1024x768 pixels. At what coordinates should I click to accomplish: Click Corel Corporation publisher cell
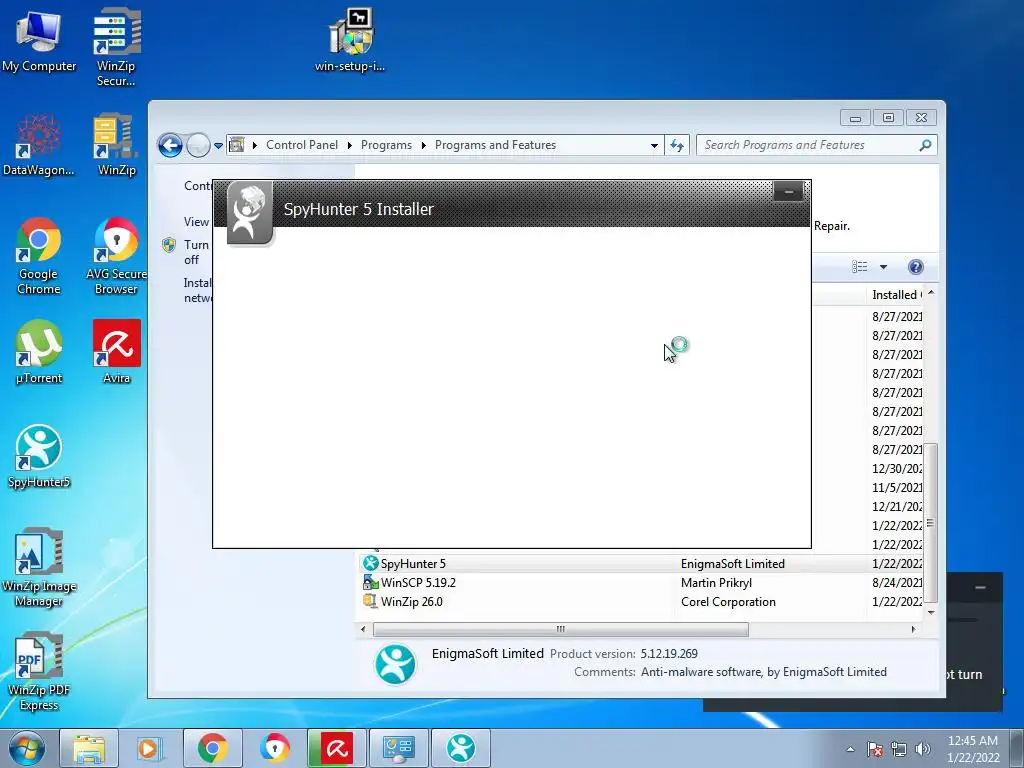pos(728,601)
